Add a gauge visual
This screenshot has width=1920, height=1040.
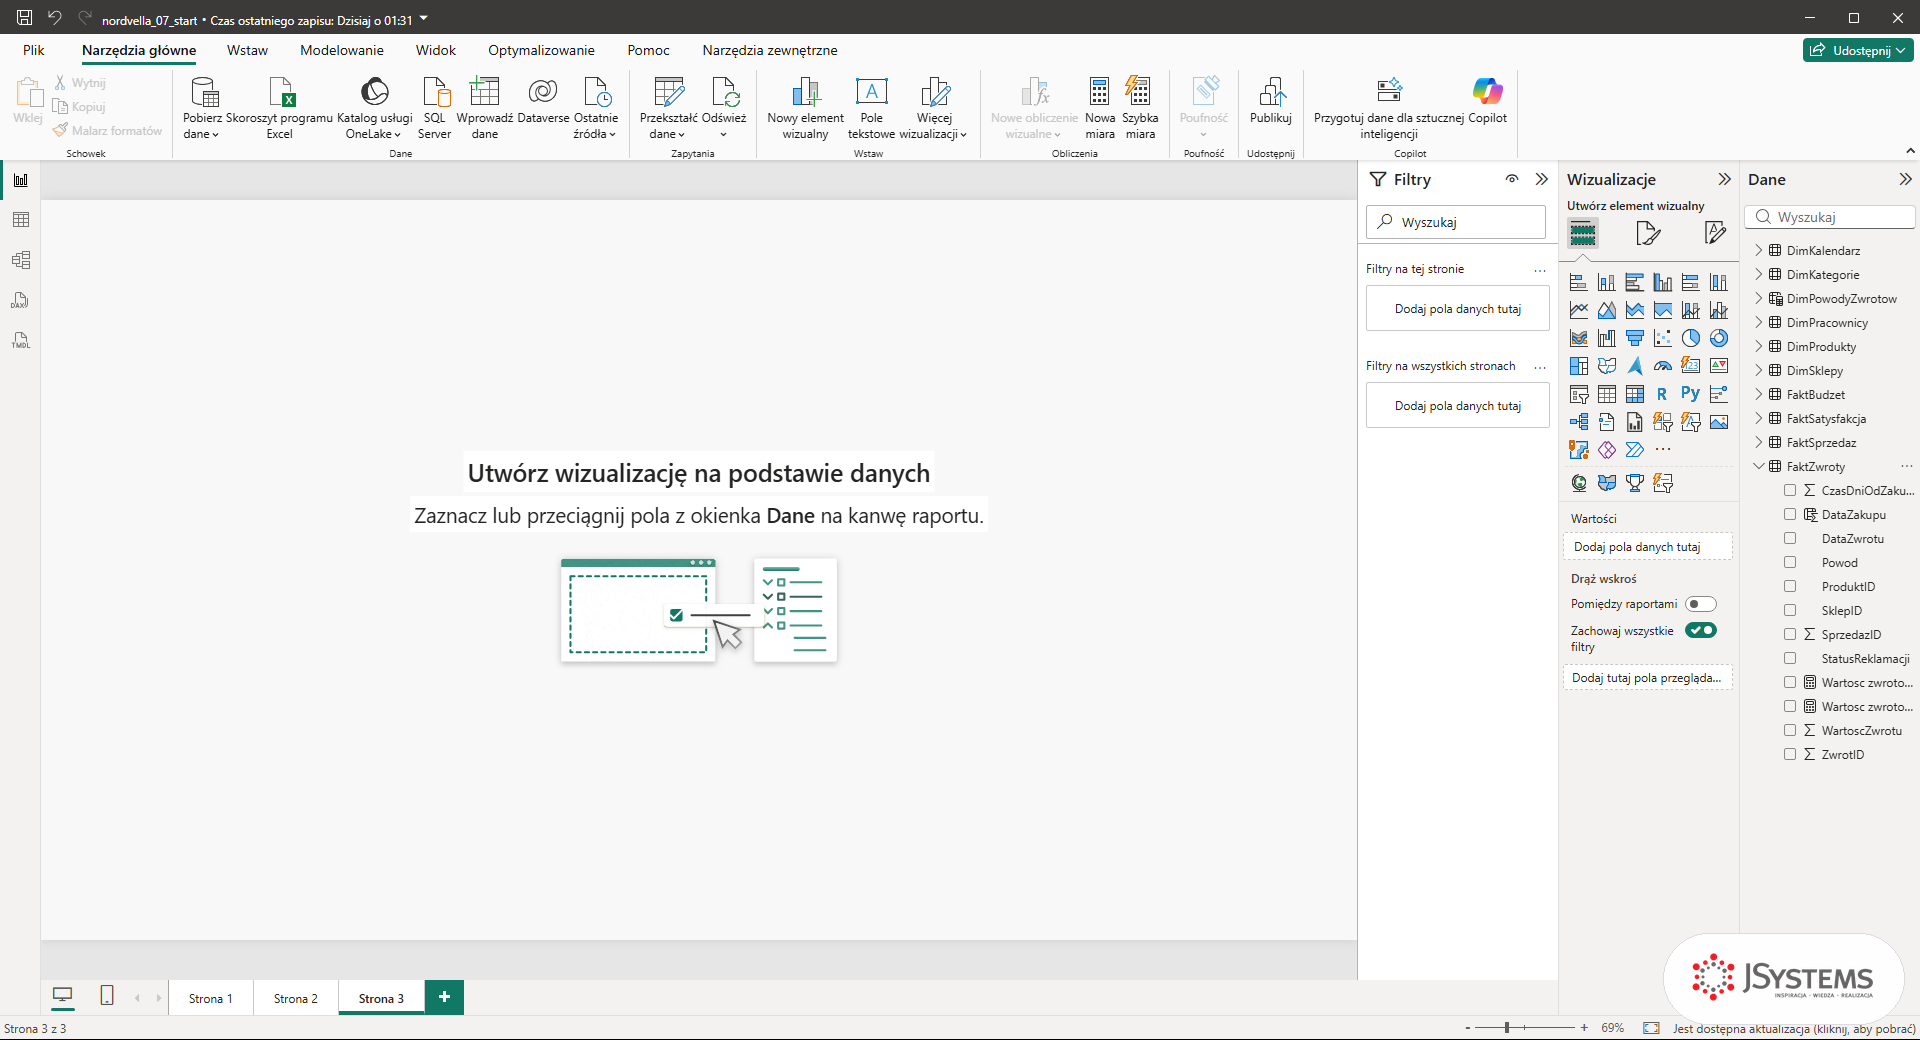[1663, 366]
